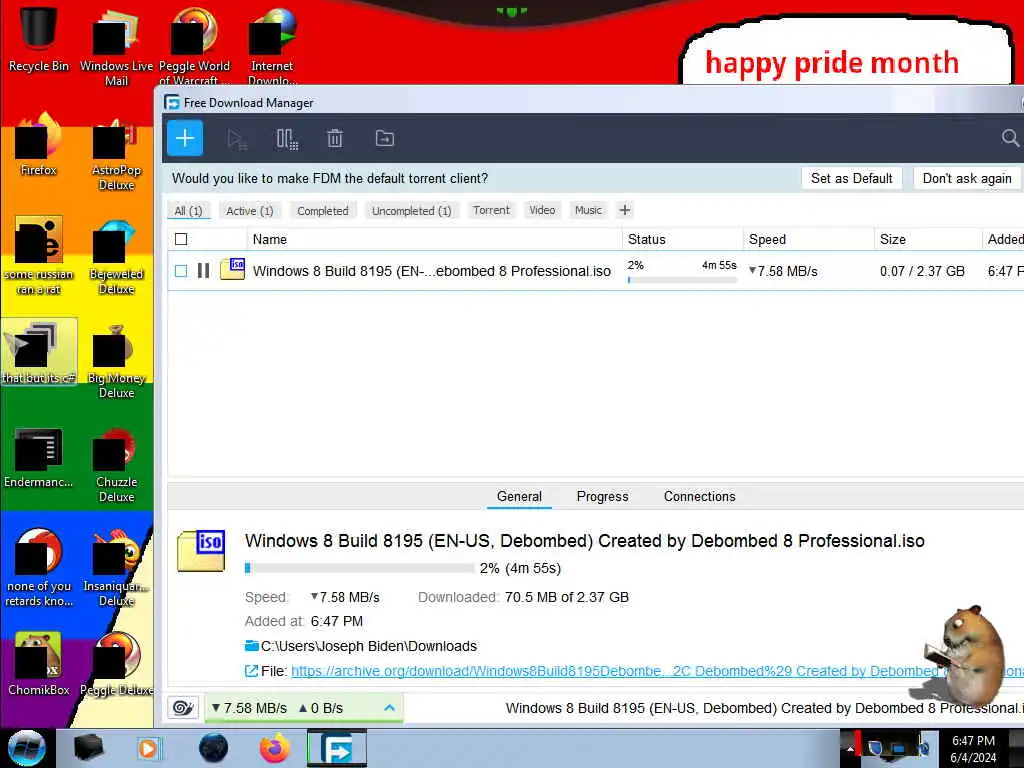Tick checkbox for Windows 8 Build download
Image resolution: width=1024 pixels, height=768 pixels.
[182, 270]
